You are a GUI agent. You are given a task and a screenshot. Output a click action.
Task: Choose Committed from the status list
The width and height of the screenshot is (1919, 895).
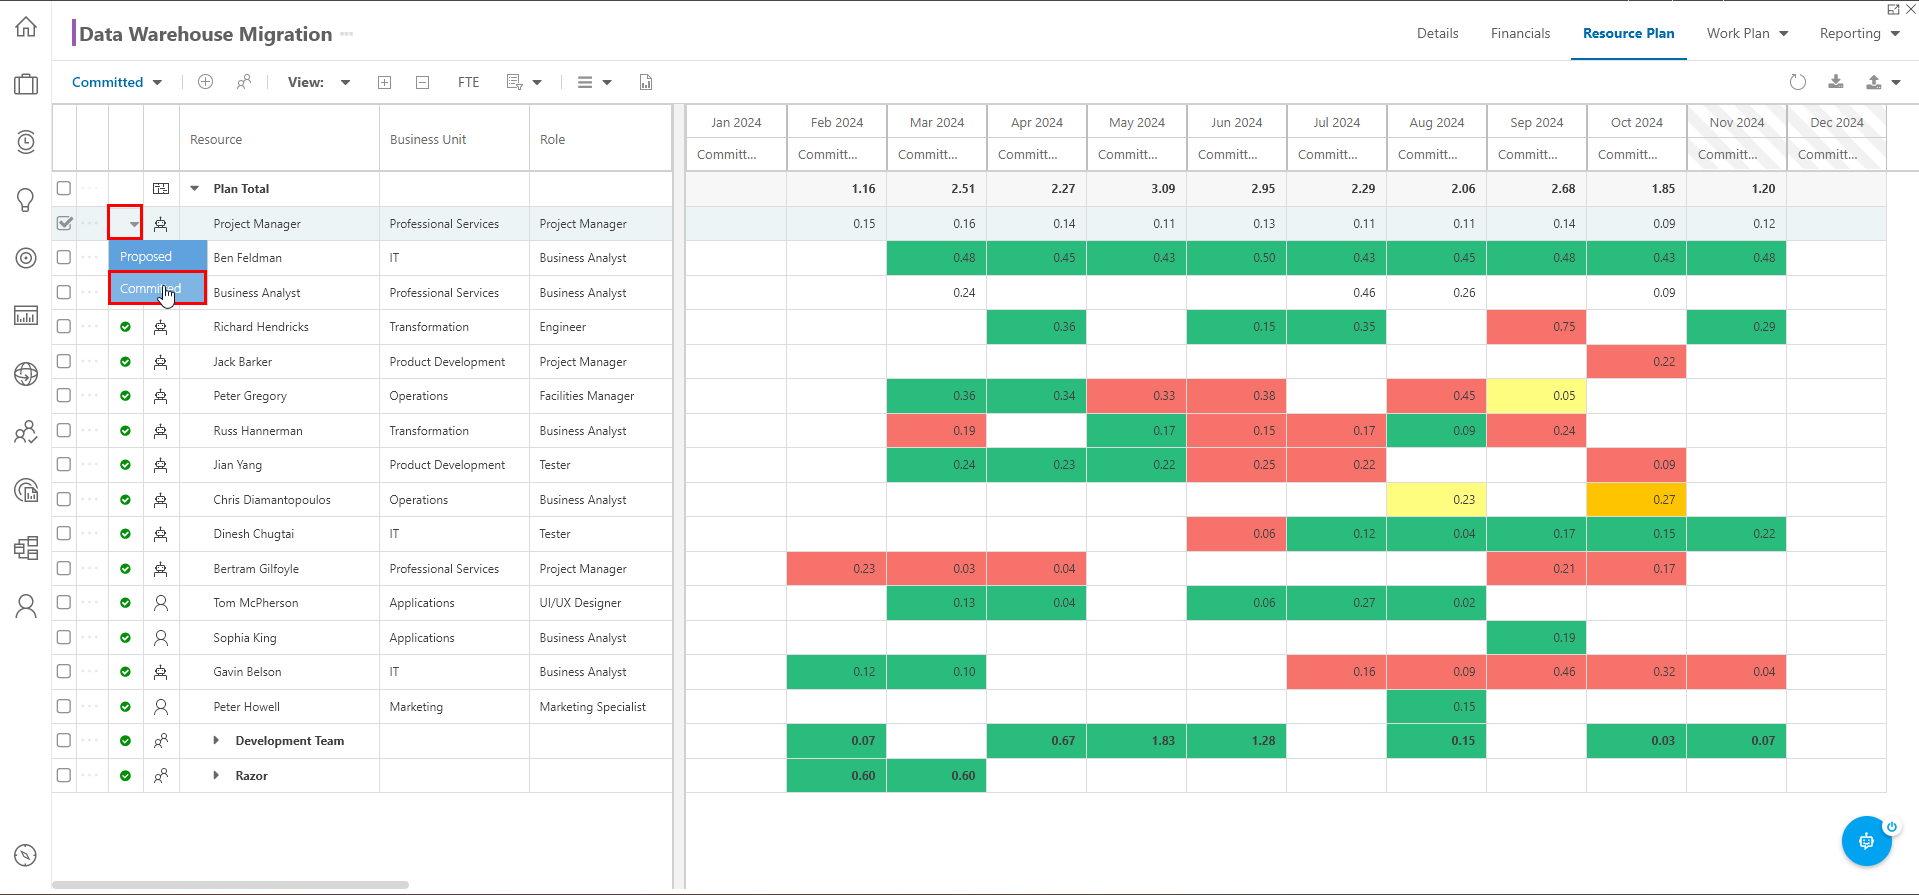(x=158, y=288)
